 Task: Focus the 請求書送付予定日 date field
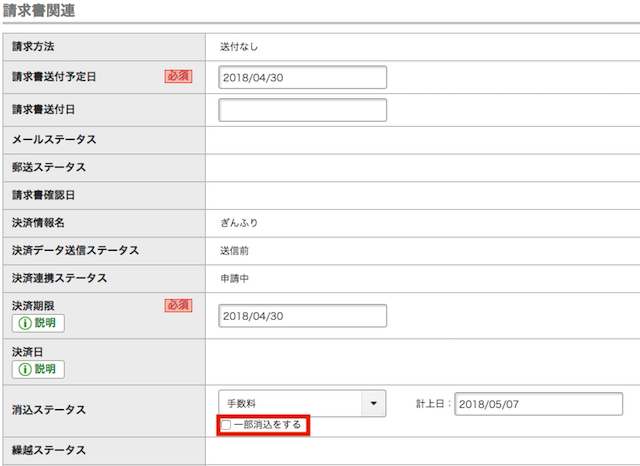(x=302, y=78)
